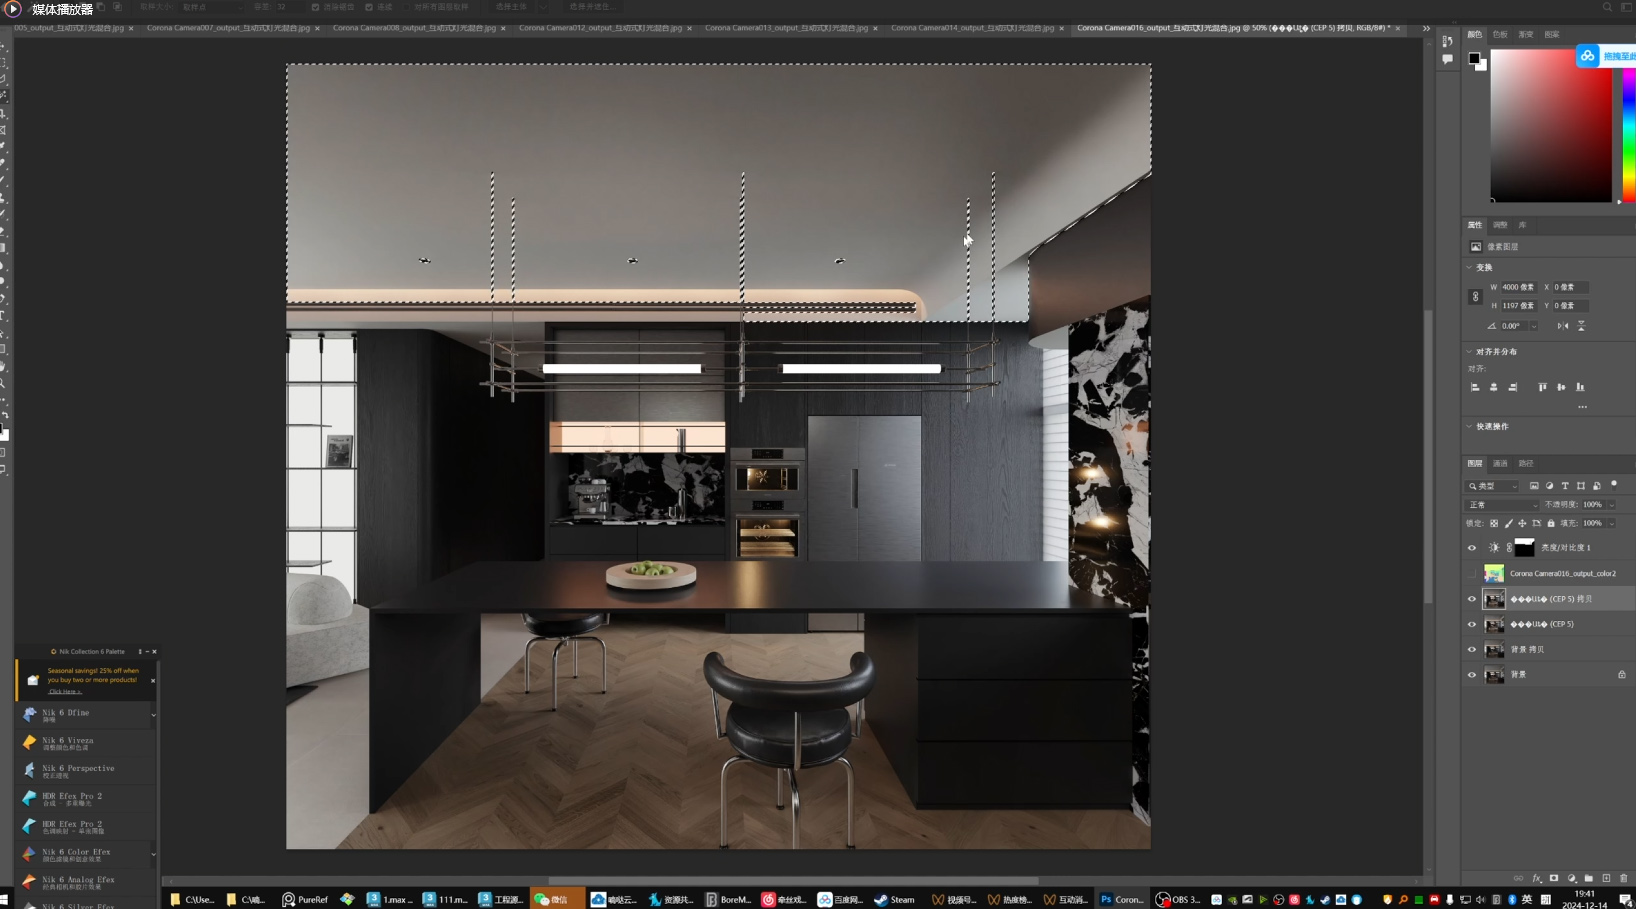Open PureRef from the taskbar
Screen dimensions: 1636x909
pos(305,899)
